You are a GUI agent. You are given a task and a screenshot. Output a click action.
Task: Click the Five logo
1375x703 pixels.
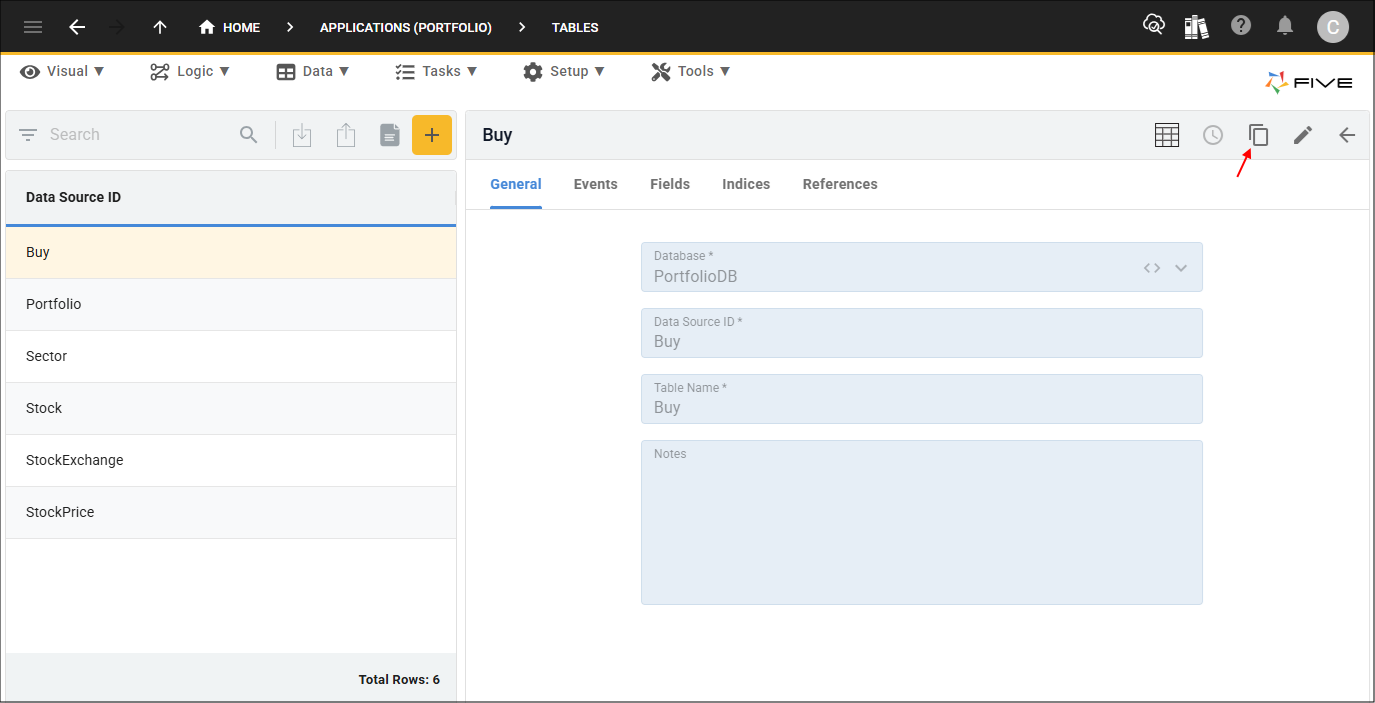[x=1309, y=83]
